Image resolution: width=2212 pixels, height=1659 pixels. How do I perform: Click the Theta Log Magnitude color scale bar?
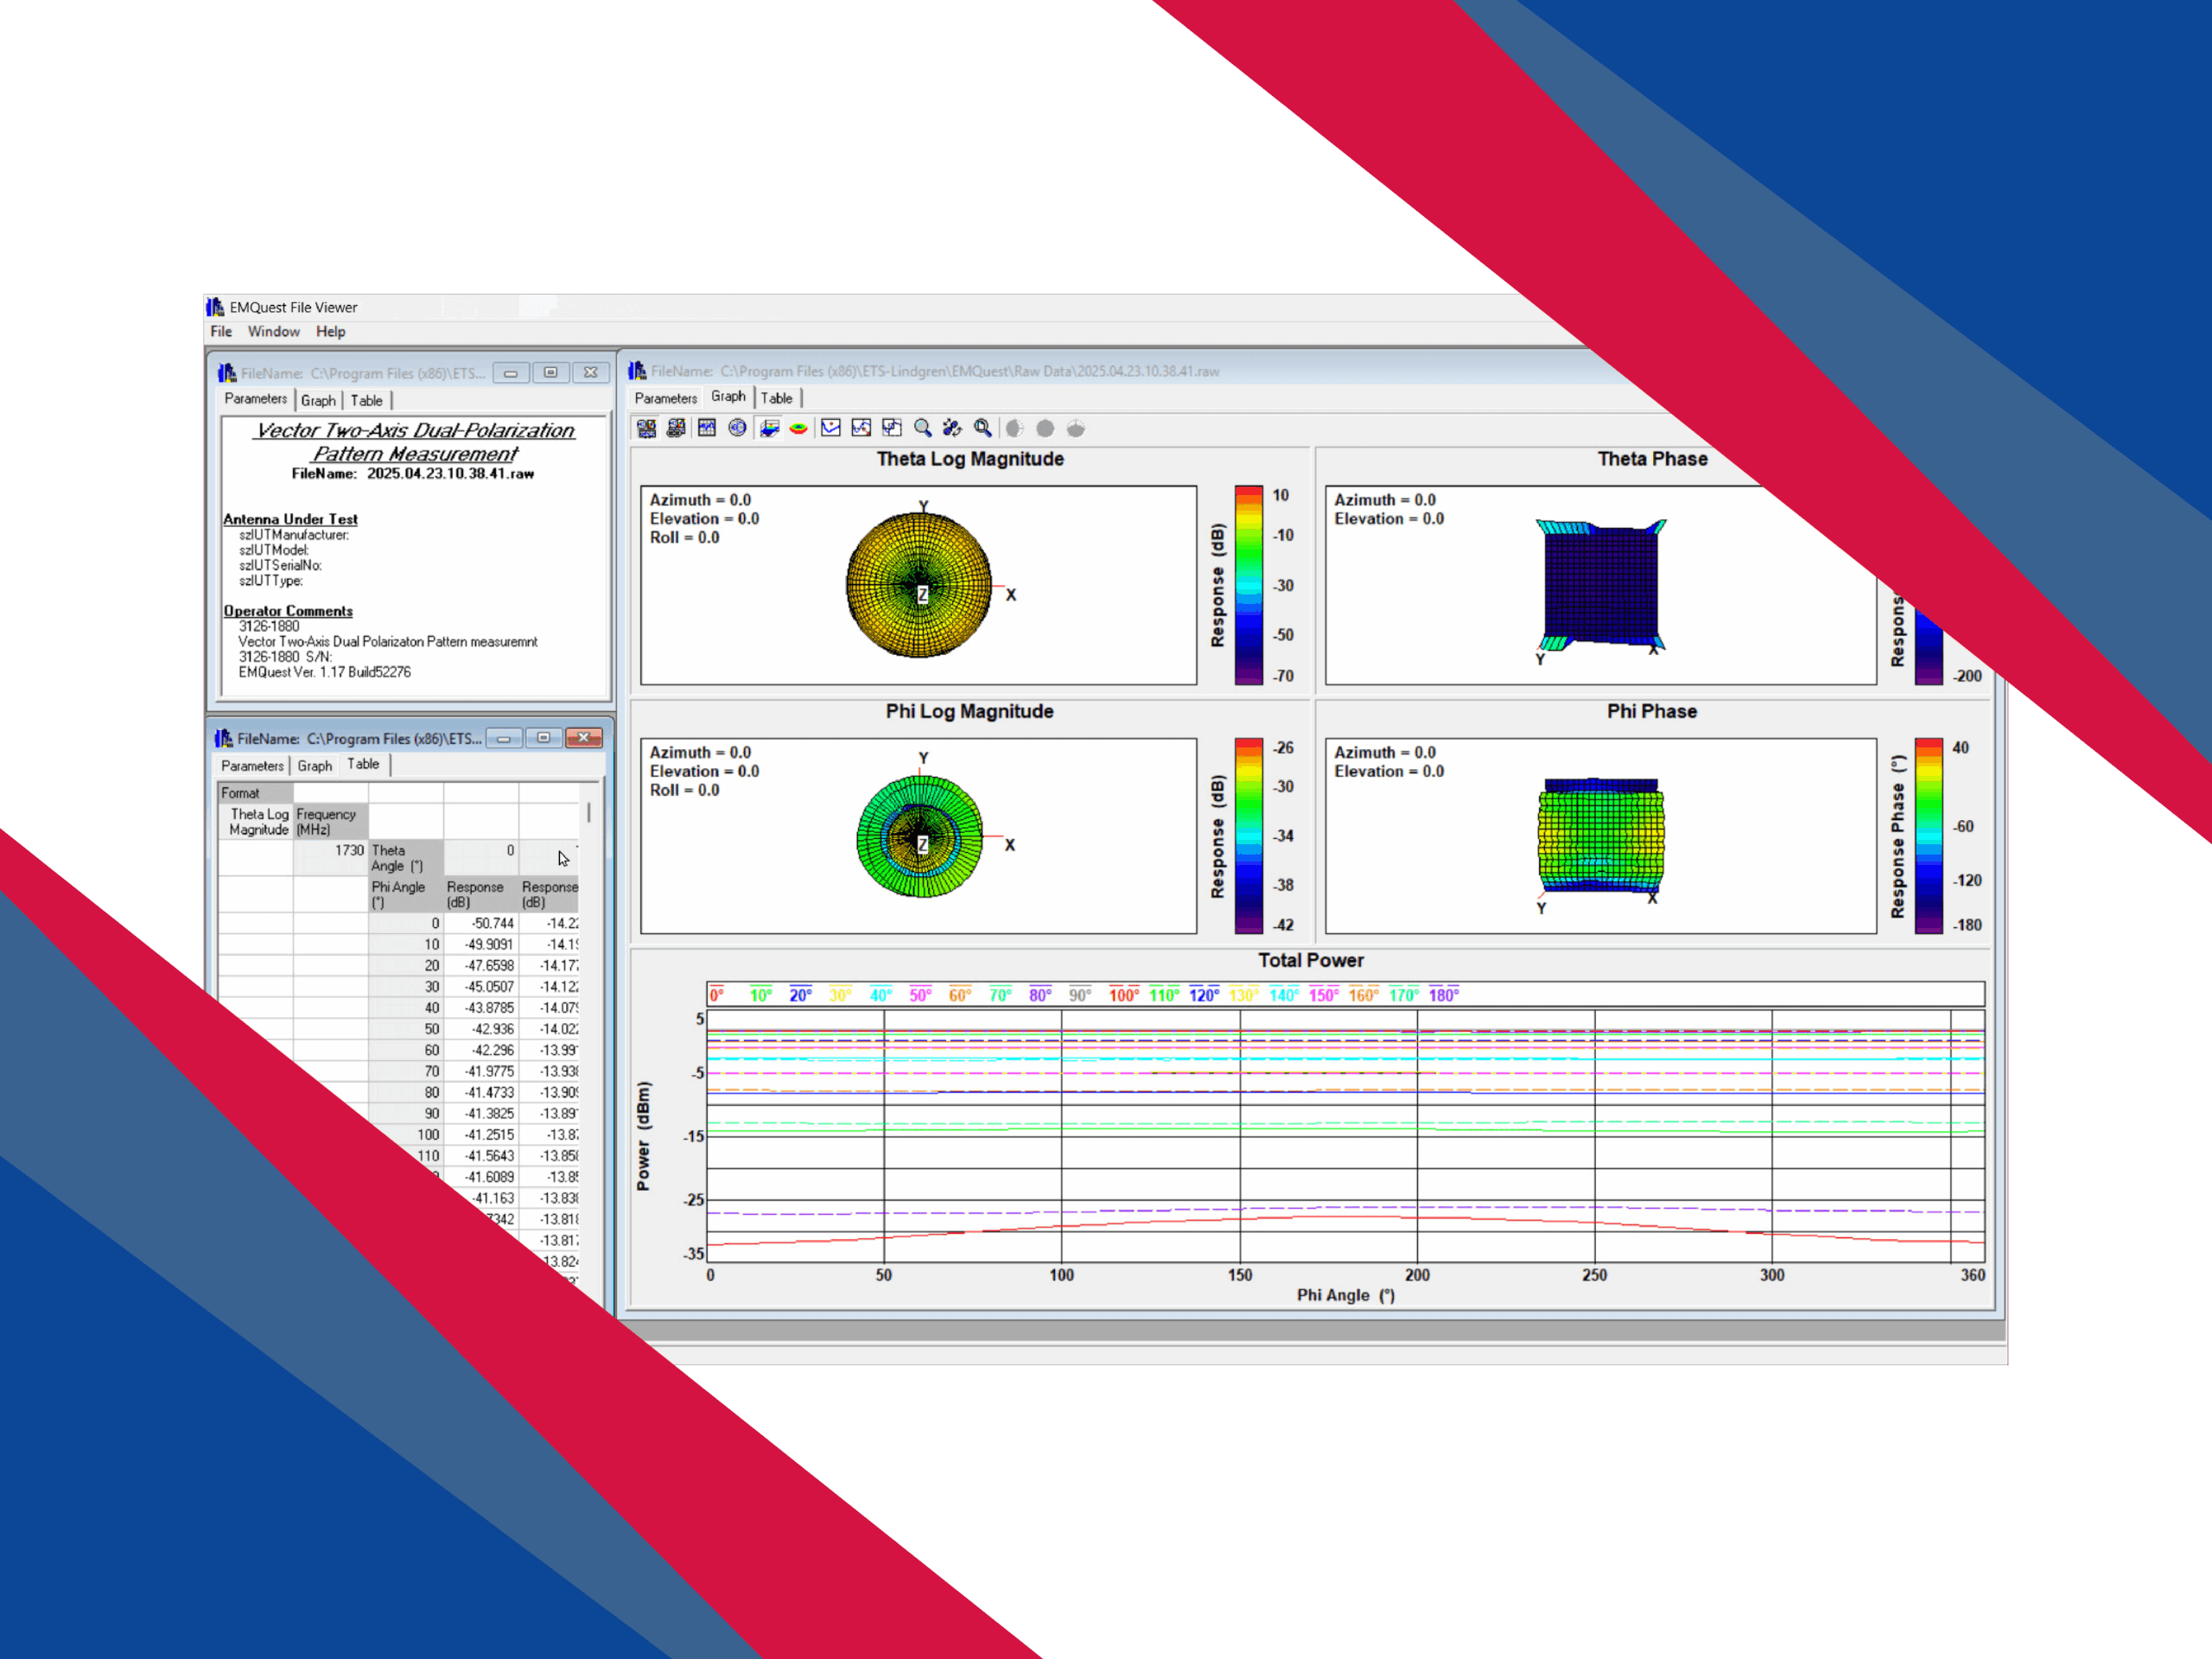coord(1248,585)
